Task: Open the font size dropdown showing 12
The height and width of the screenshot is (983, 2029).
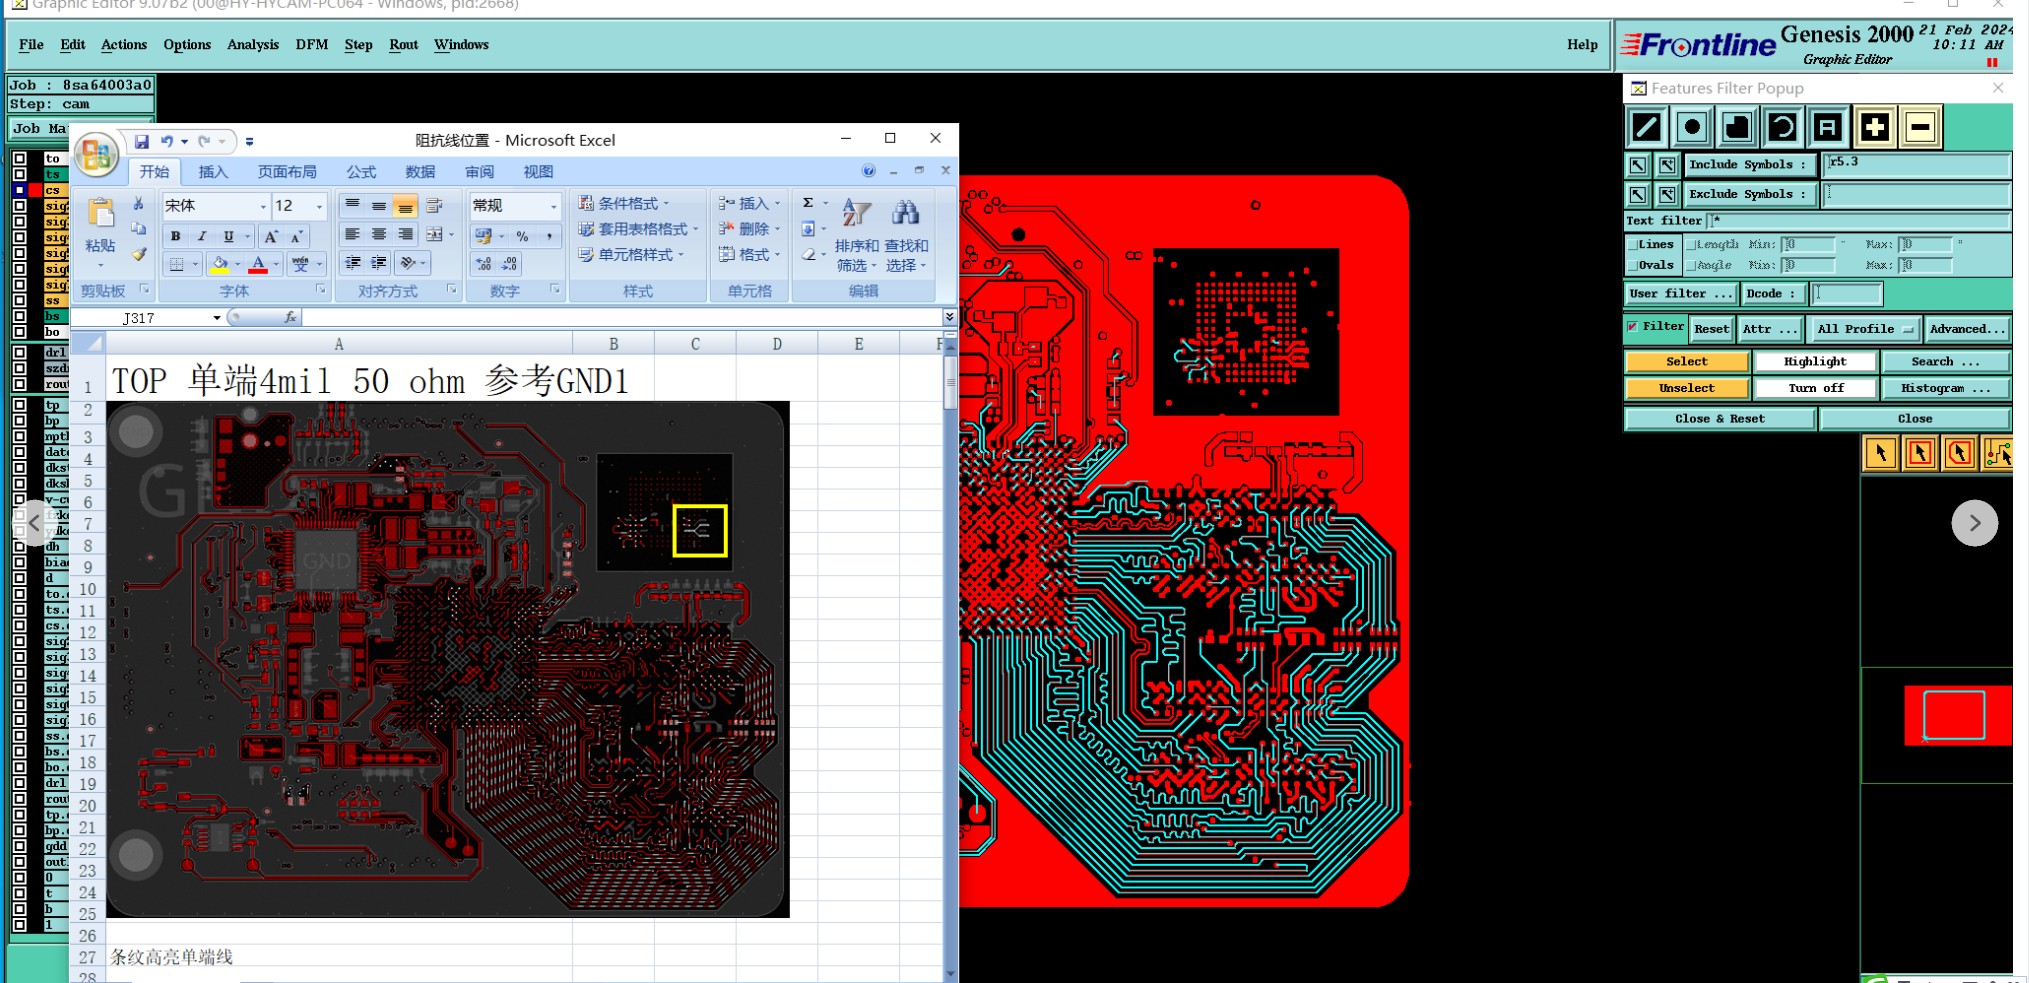Action: (x=319, y=206)
